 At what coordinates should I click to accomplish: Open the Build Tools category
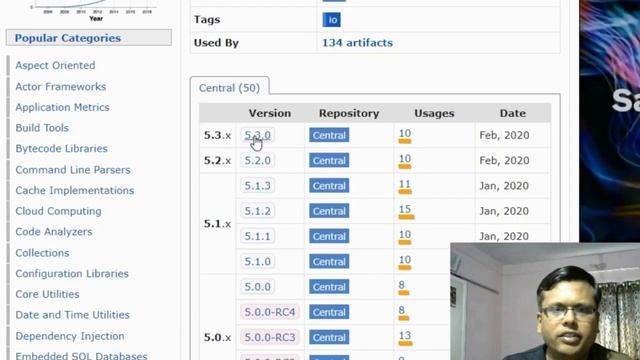[x=42, y=128]
